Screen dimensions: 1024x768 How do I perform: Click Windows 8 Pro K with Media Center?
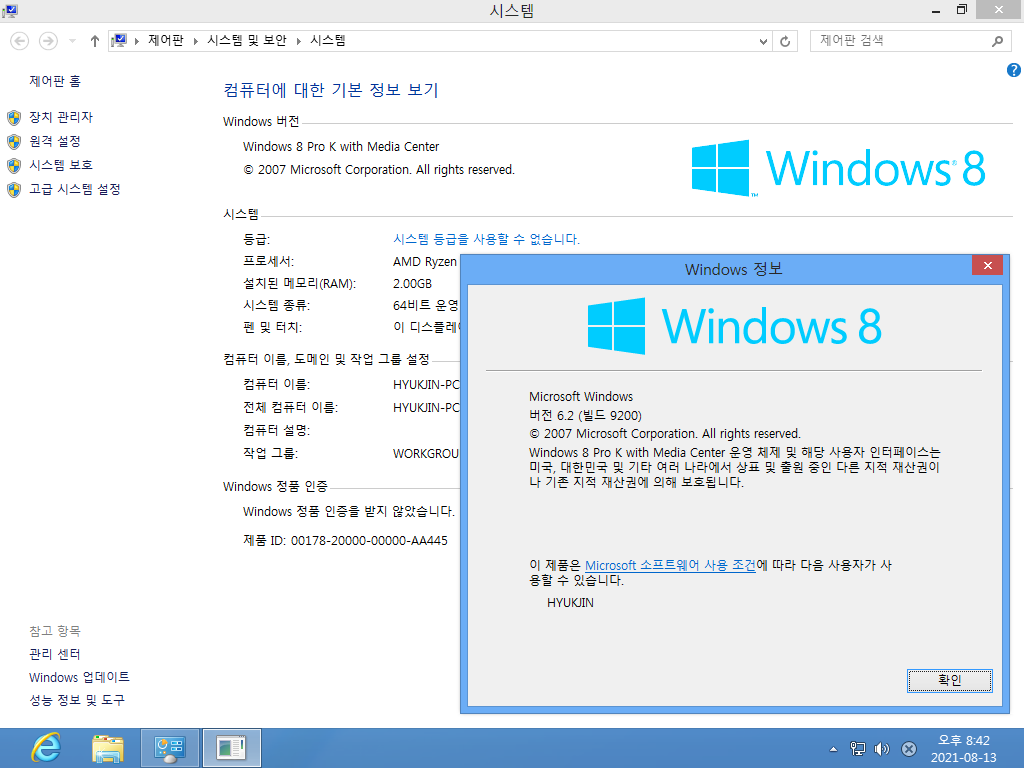coord(341,146)
